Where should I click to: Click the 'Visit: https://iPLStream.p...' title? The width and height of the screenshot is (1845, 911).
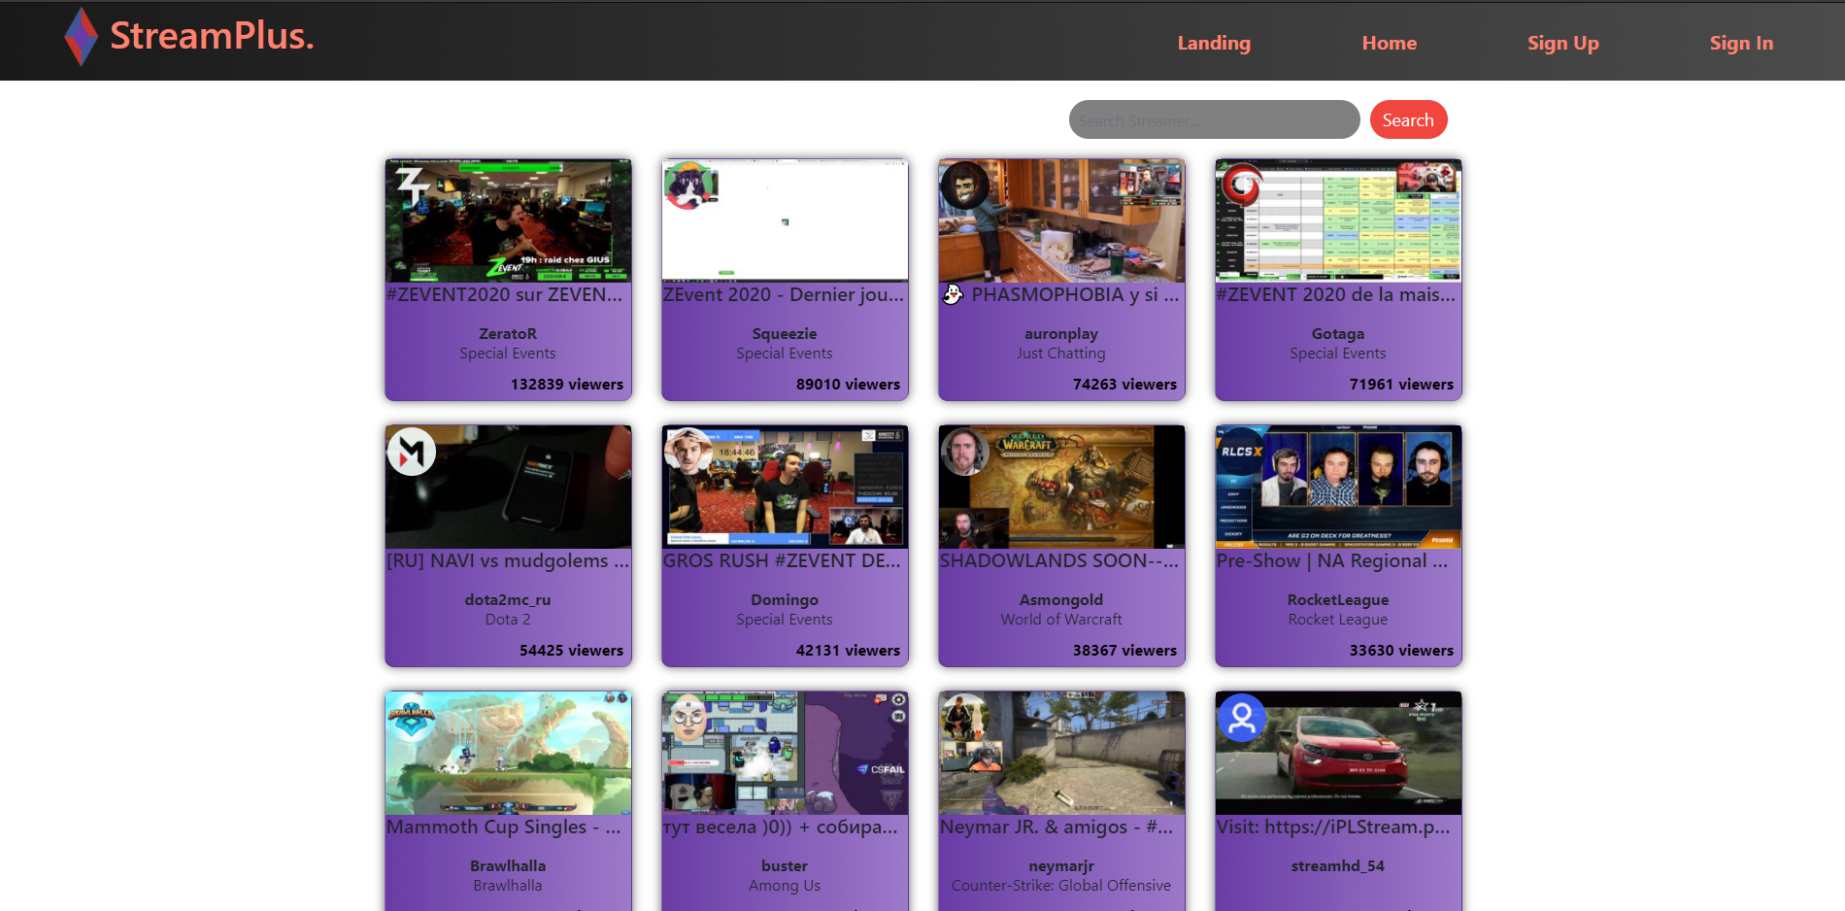click(1333, 827)
